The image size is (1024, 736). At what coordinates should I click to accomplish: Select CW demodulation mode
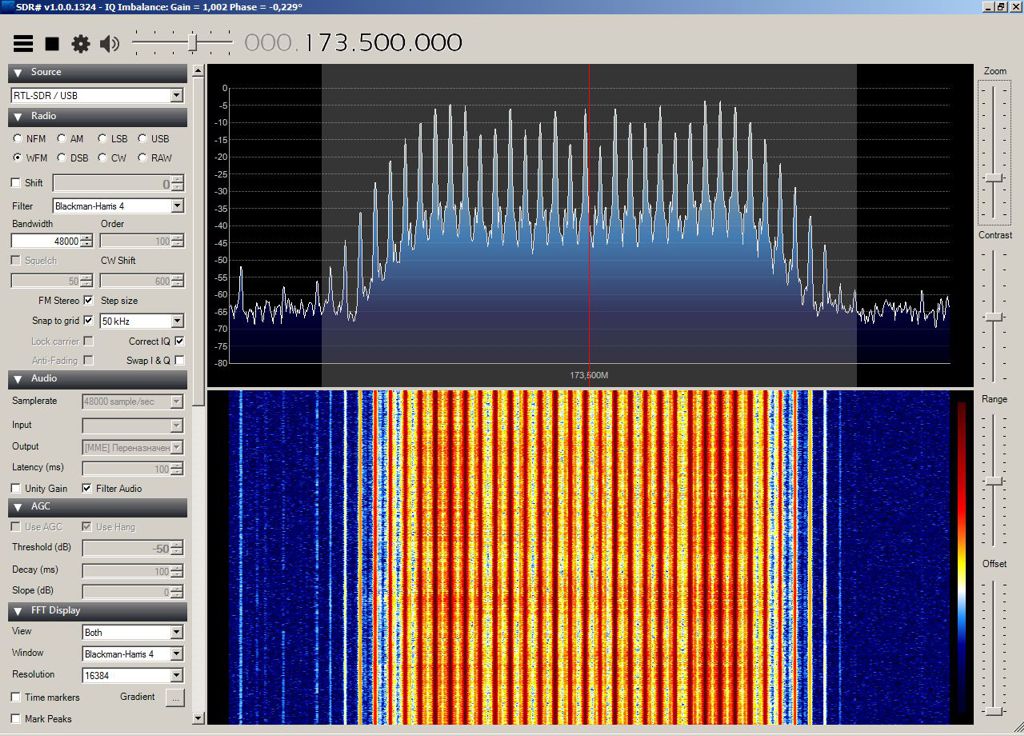point(102,157)
